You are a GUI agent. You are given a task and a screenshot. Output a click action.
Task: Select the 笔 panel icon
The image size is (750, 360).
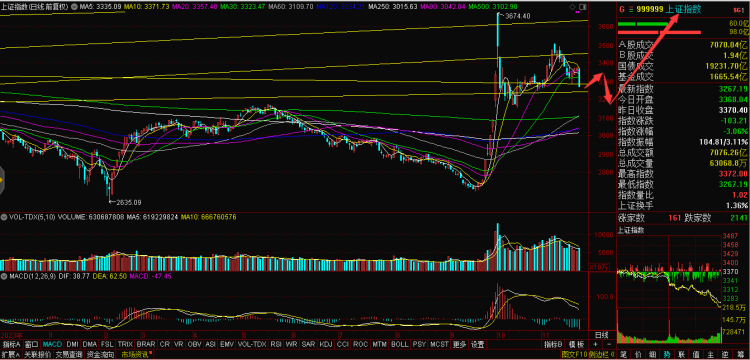pyautogui.click(x=623, y=355)
